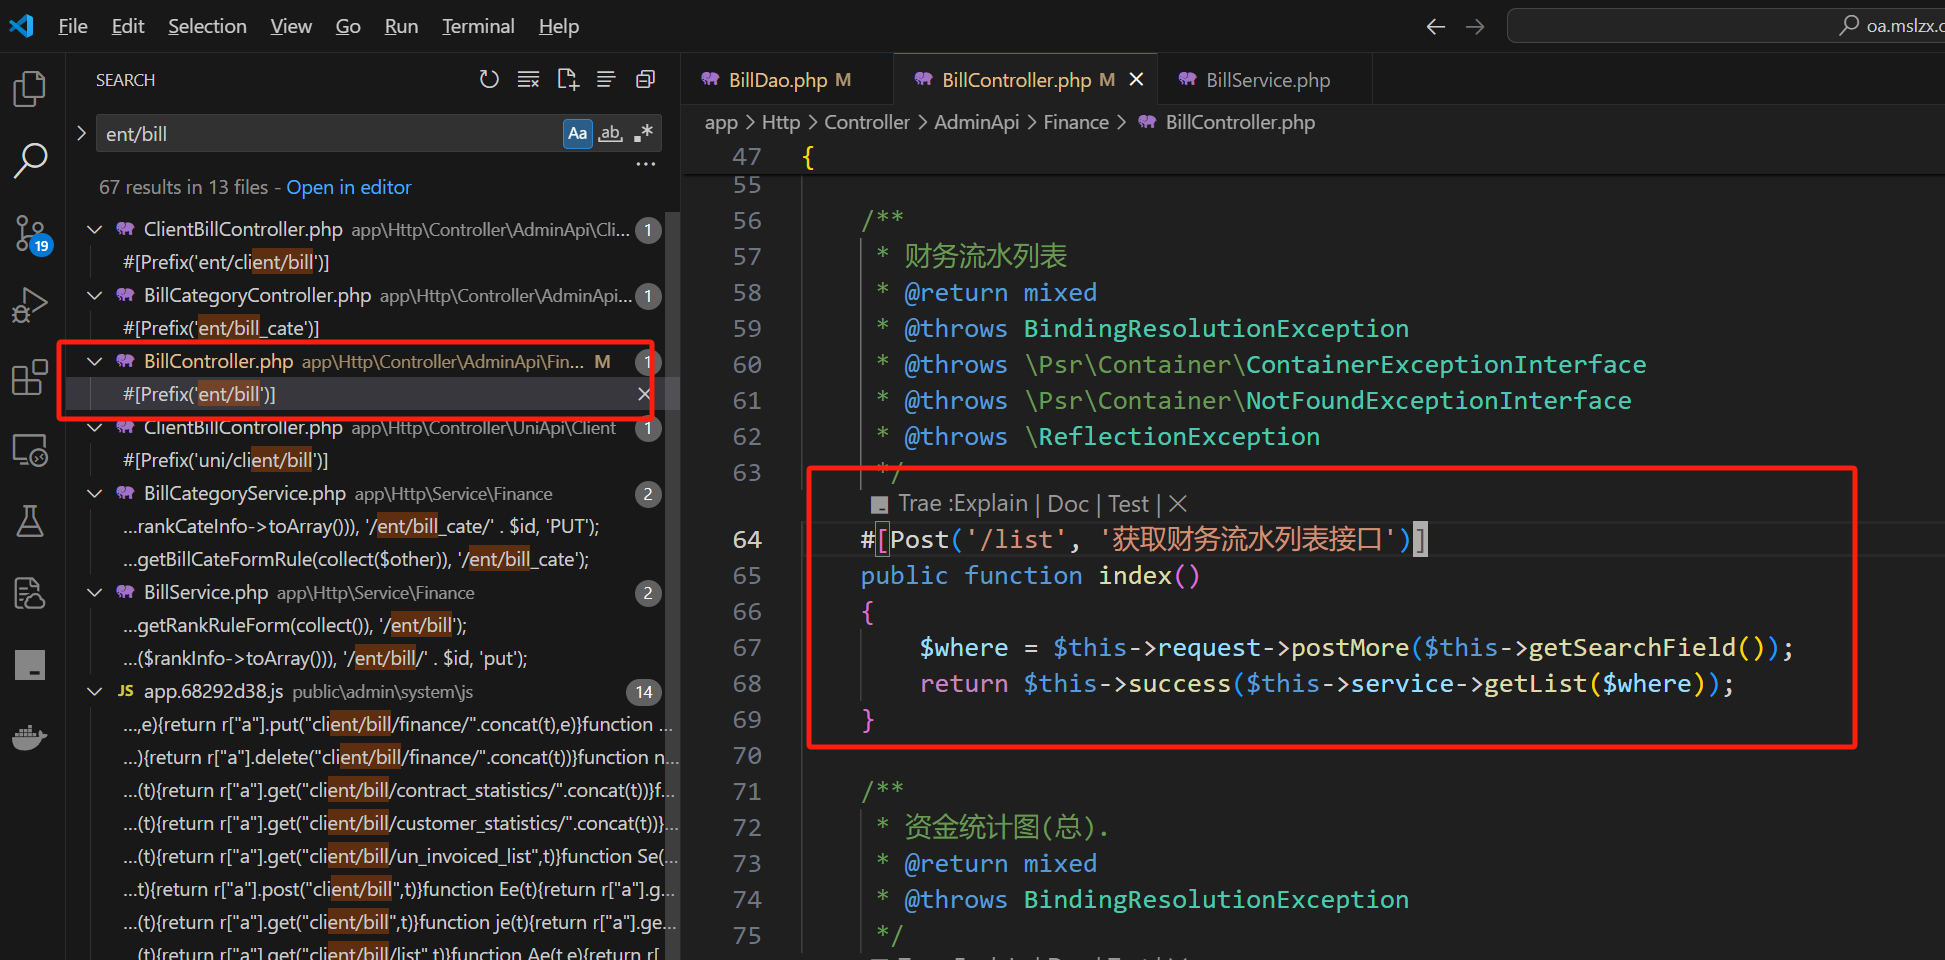The height and width of the screenshot is (960, 1945).
Task: Collapse BillCategoryService.php results group
Action: 95,493
